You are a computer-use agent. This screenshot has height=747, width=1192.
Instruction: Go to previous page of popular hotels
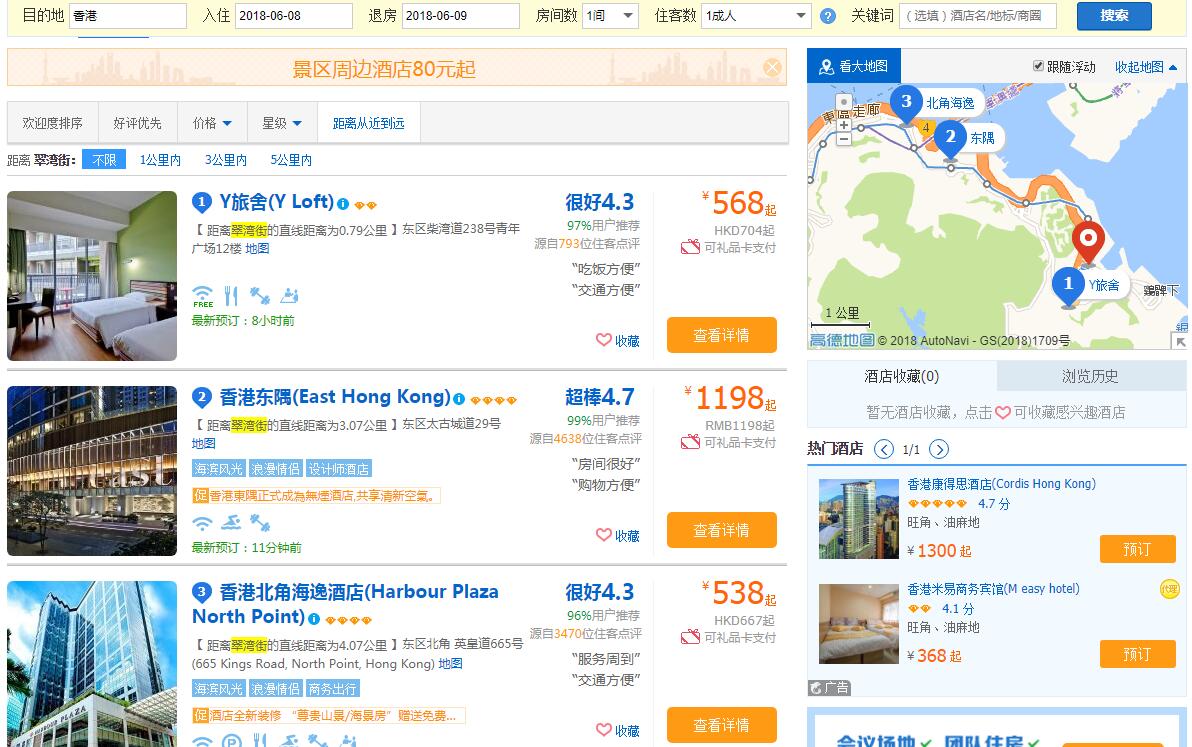click(x=883, y=449)
